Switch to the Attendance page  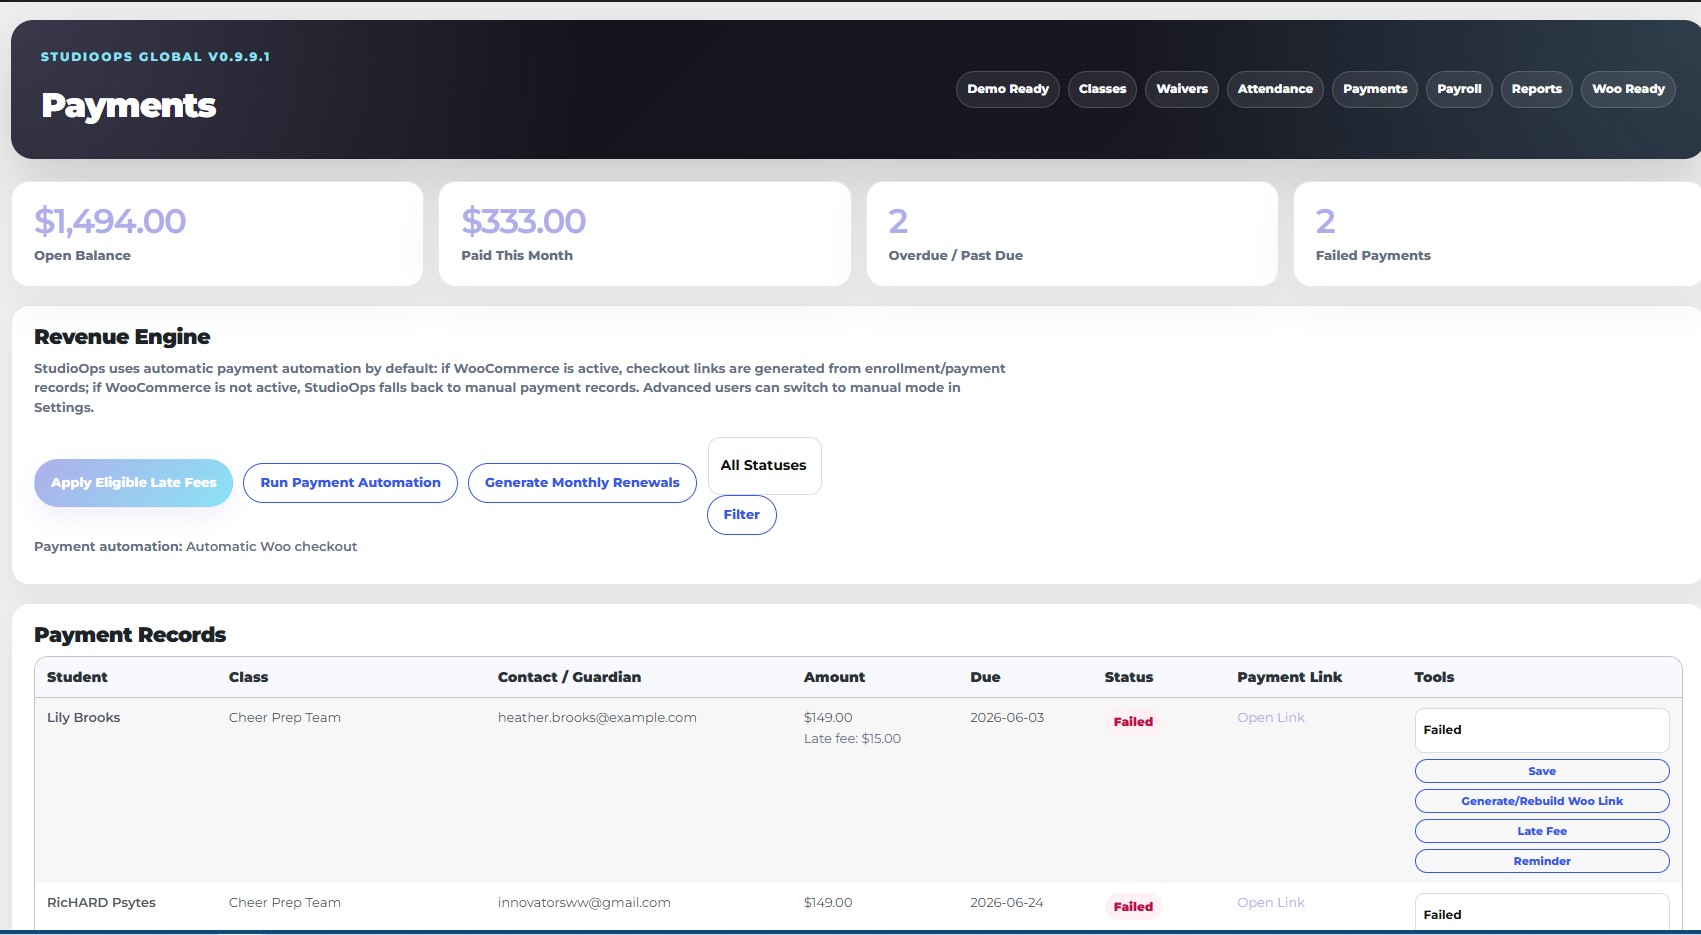tap(1275, 89)
